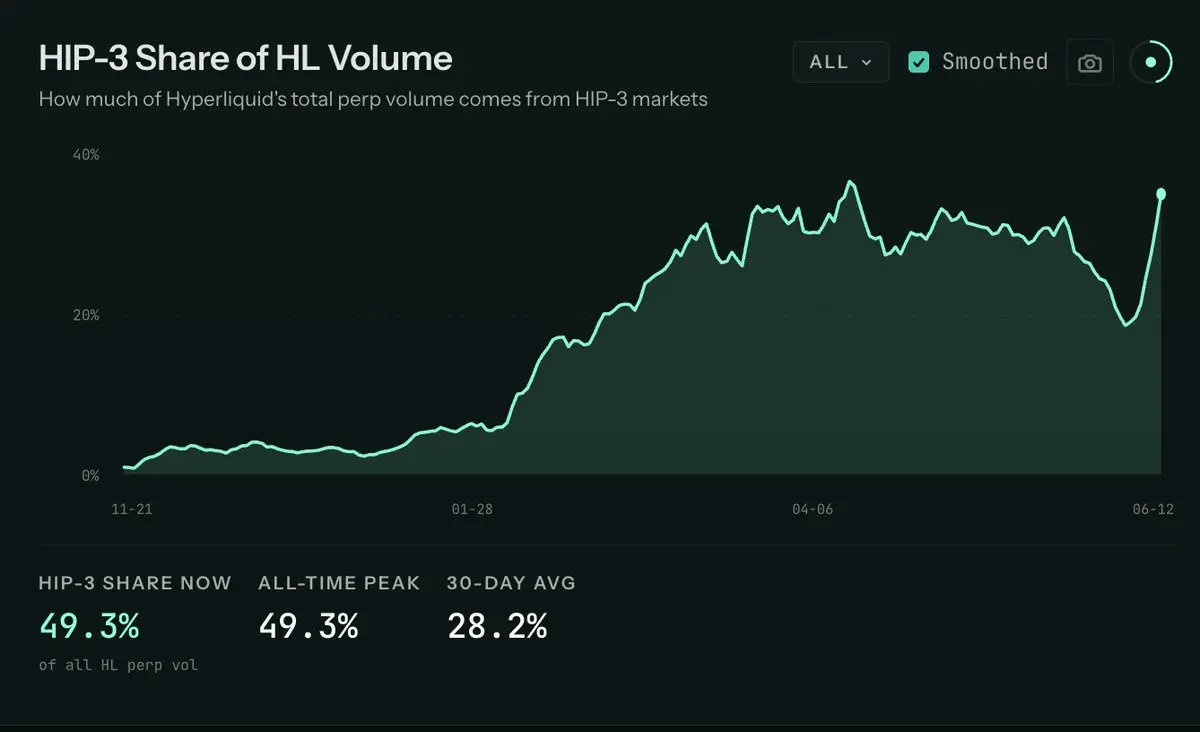The image size is (1200, 732).
Task: Click the 28.2% 30-day average value
Action: pyautogui.click(x=497, y=627)
